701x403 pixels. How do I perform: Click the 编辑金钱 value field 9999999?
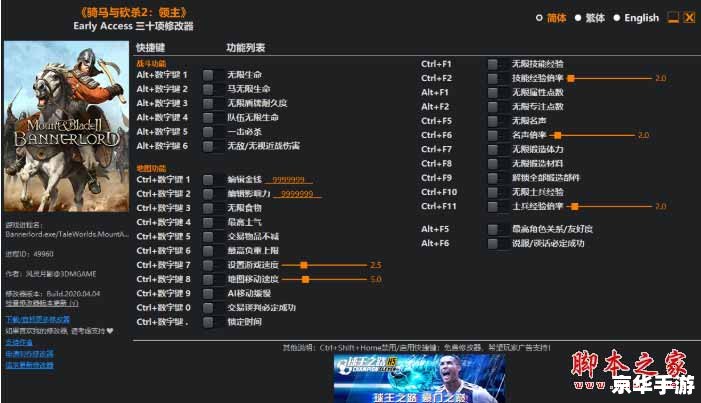coord(289,180)
